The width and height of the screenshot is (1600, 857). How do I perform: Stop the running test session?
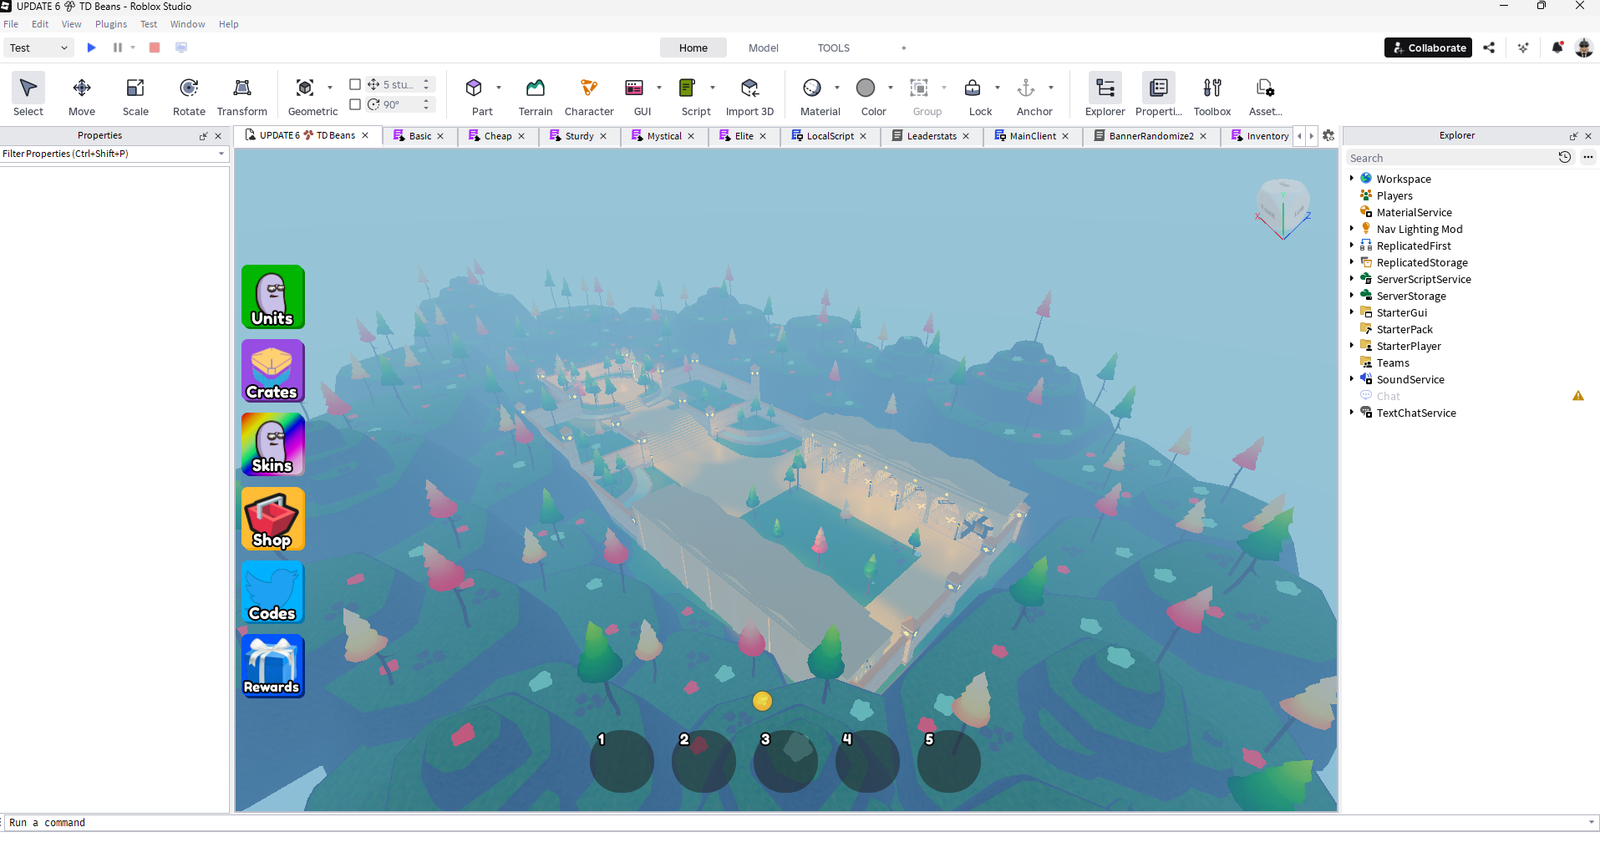coord(154,48)
